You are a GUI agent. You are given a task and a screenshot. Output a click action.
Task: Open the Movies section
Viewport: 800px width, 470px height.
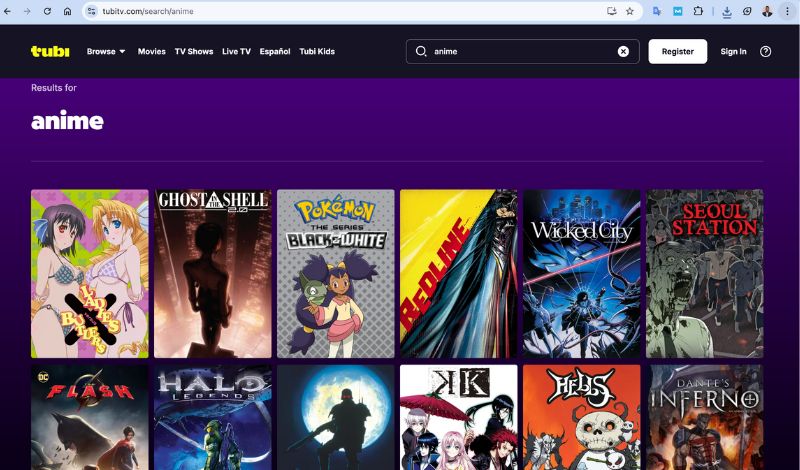click(152, 51)
